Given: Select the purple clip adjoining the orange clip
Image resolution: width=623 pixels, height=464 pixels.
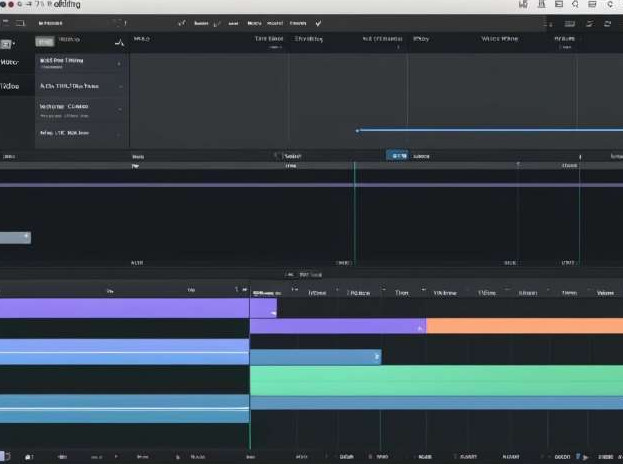Looking at the screenshot, I should [338, 326].
